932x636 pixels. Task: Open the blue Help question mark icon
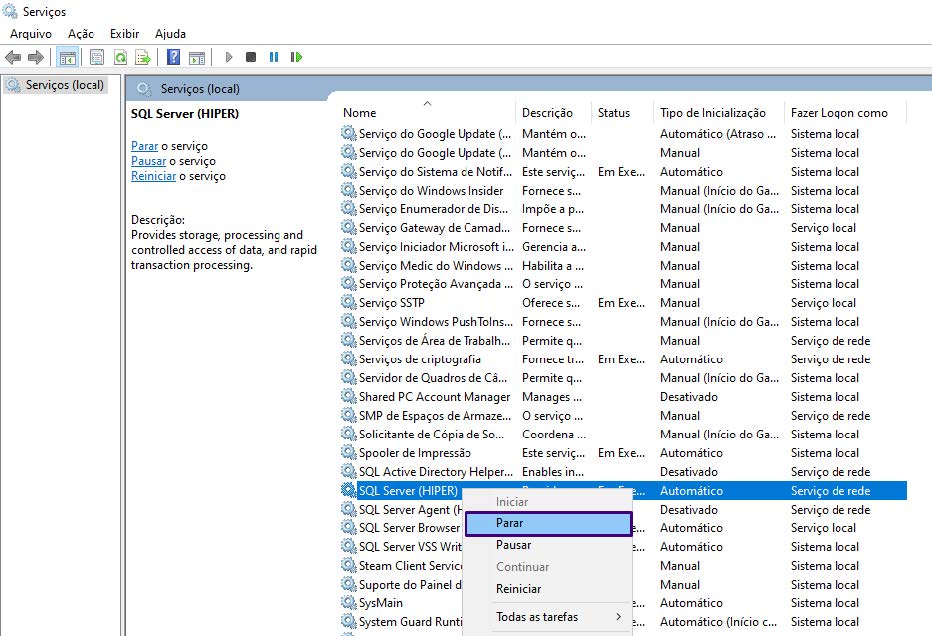174,58
